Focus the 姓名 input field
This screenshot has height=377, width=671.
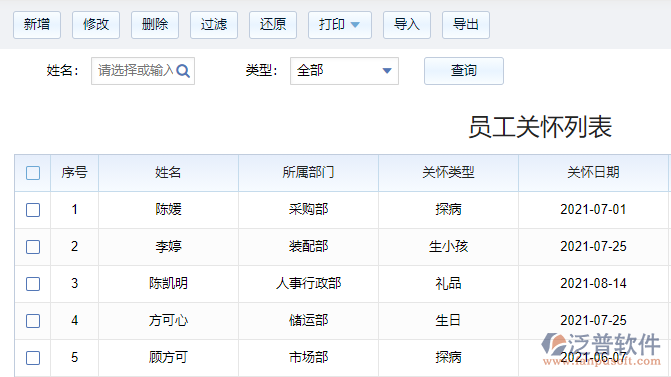(143, 71)
